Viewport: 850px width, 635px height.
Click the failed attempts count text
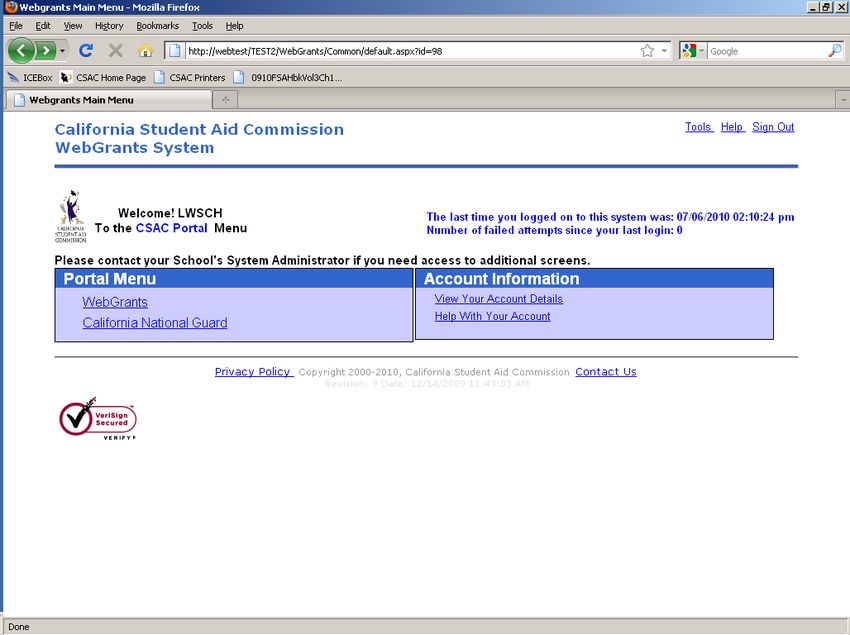(555, 230)
